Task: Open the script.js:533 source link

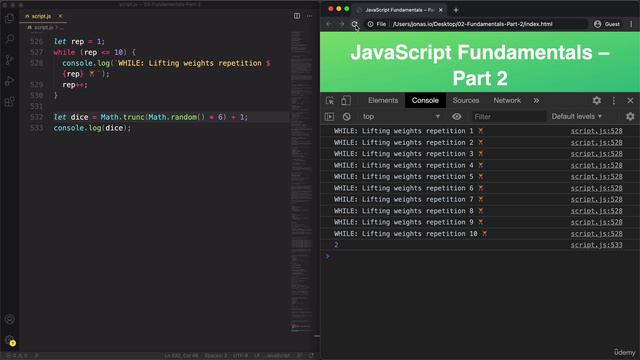Action: [x=596, y=245]
